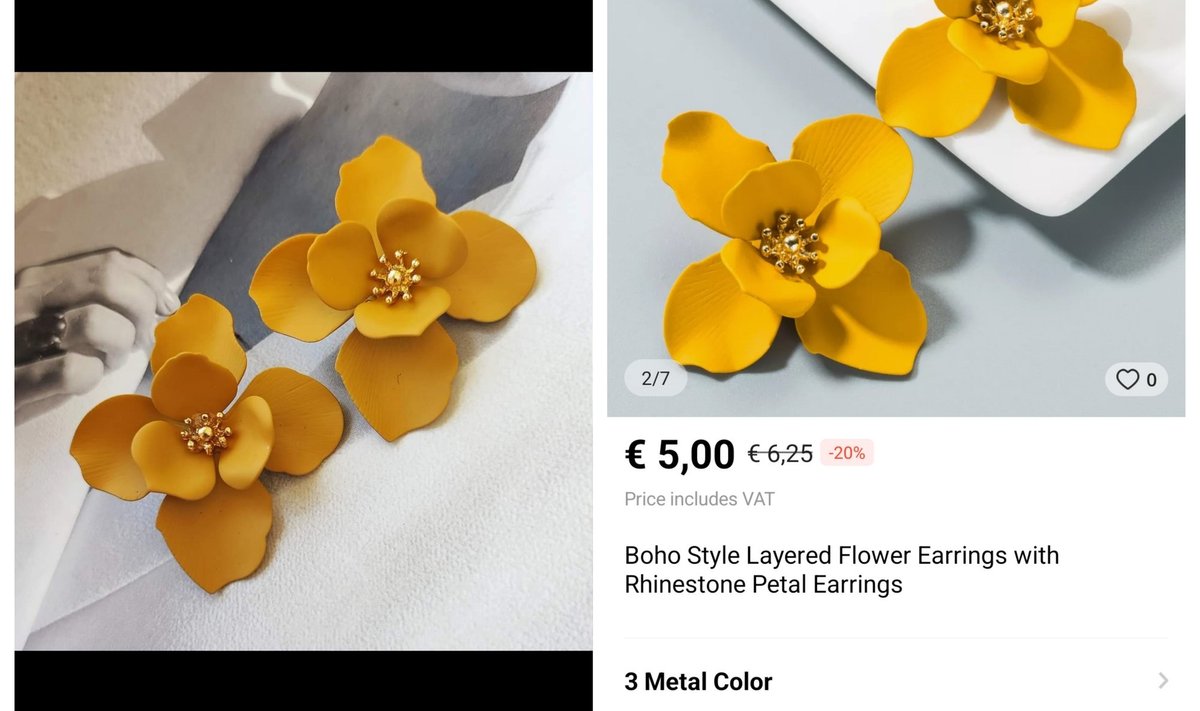Screen dimensions: 1200x711
Task: Click the gold stamen center of gallery flower
Action: point(789,242)
